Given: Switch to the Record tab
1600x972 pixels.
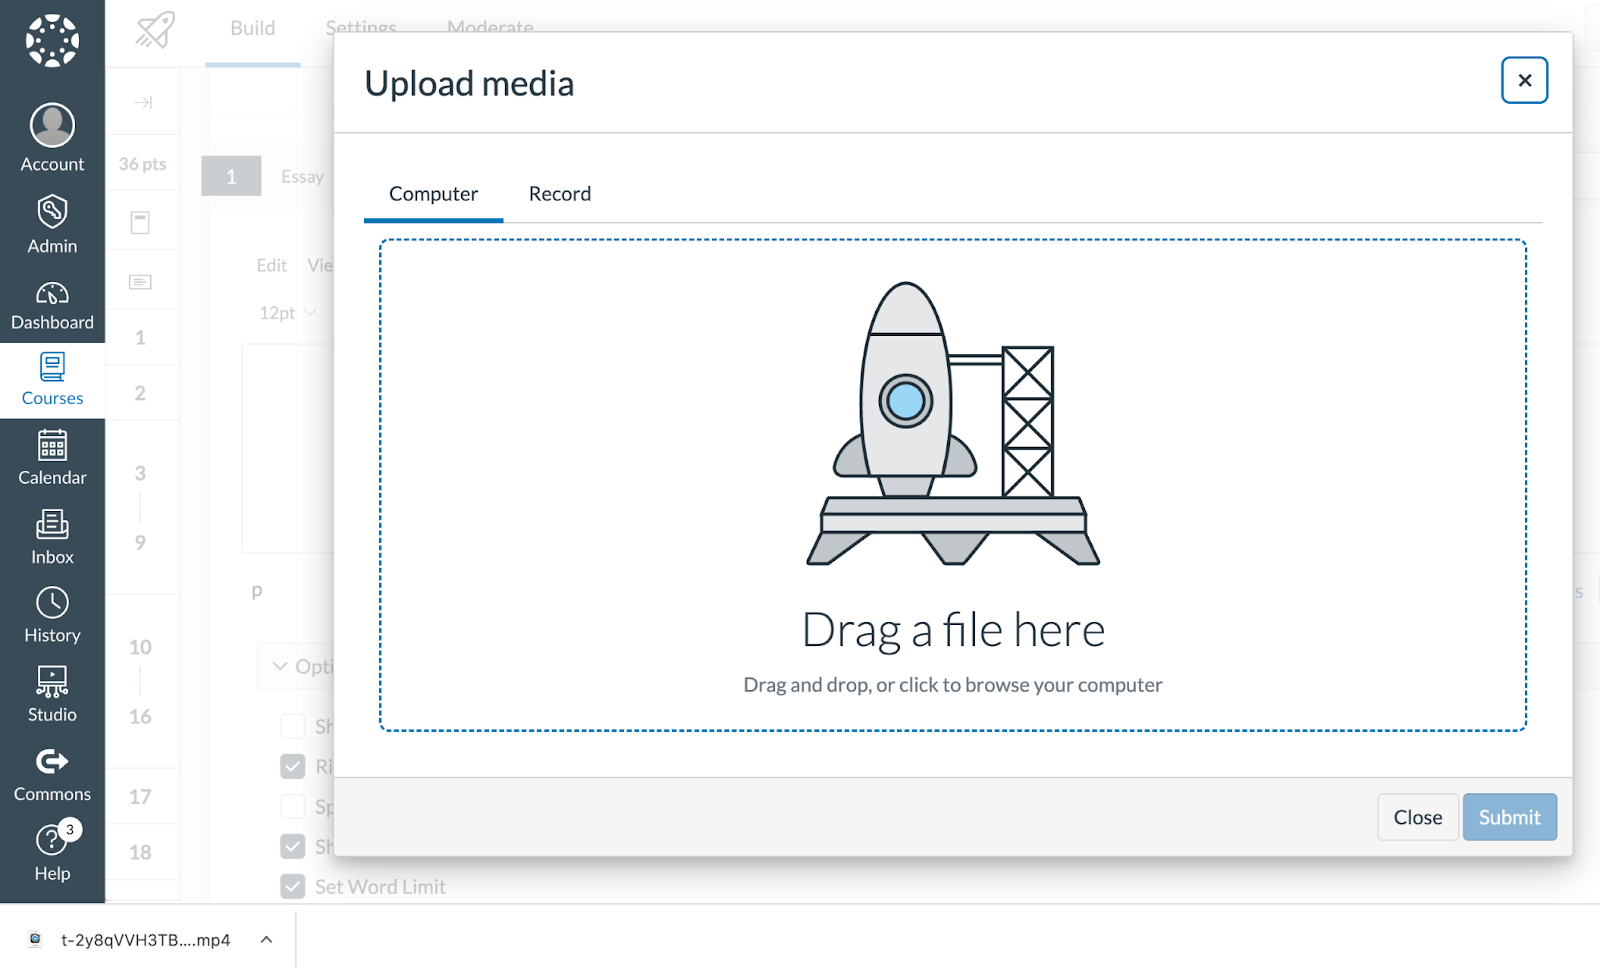Looking at the screenshot, I should (560, 194).
